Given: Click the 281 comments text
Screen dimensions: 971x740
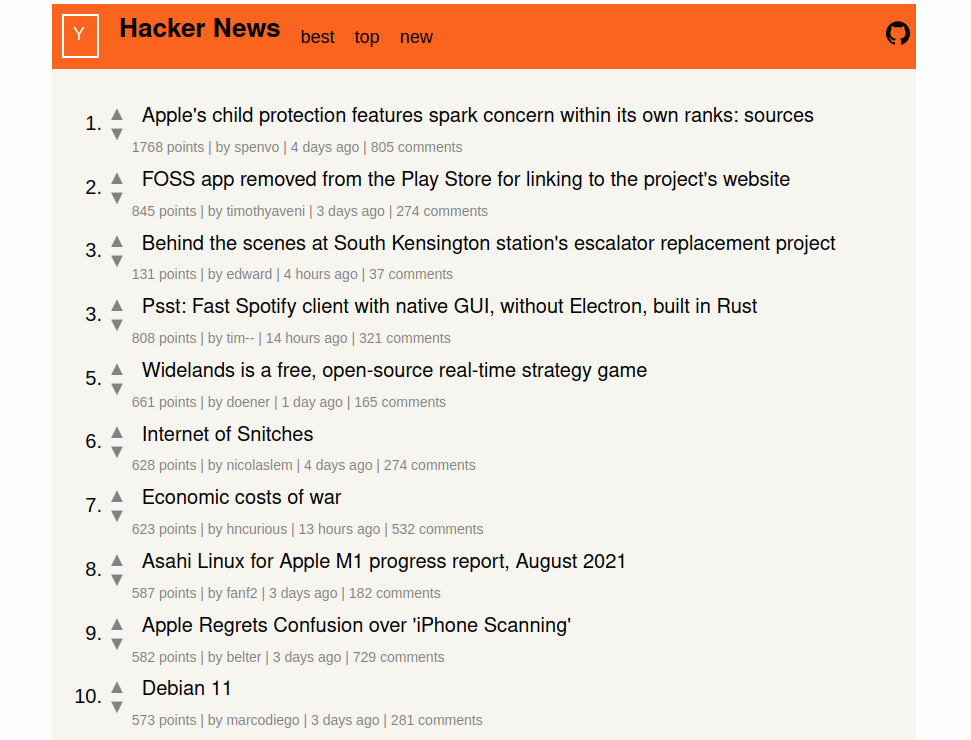Looking at the screenshot, I should tap(436, 720).
